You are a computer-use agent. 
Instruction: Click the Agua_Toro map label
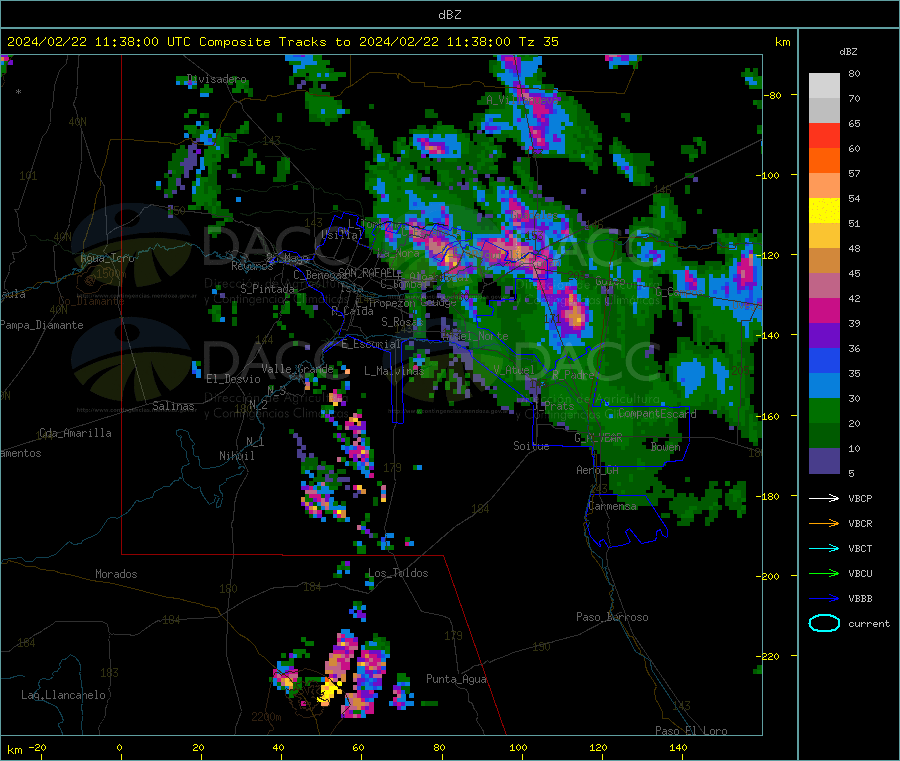click(107, 258)
